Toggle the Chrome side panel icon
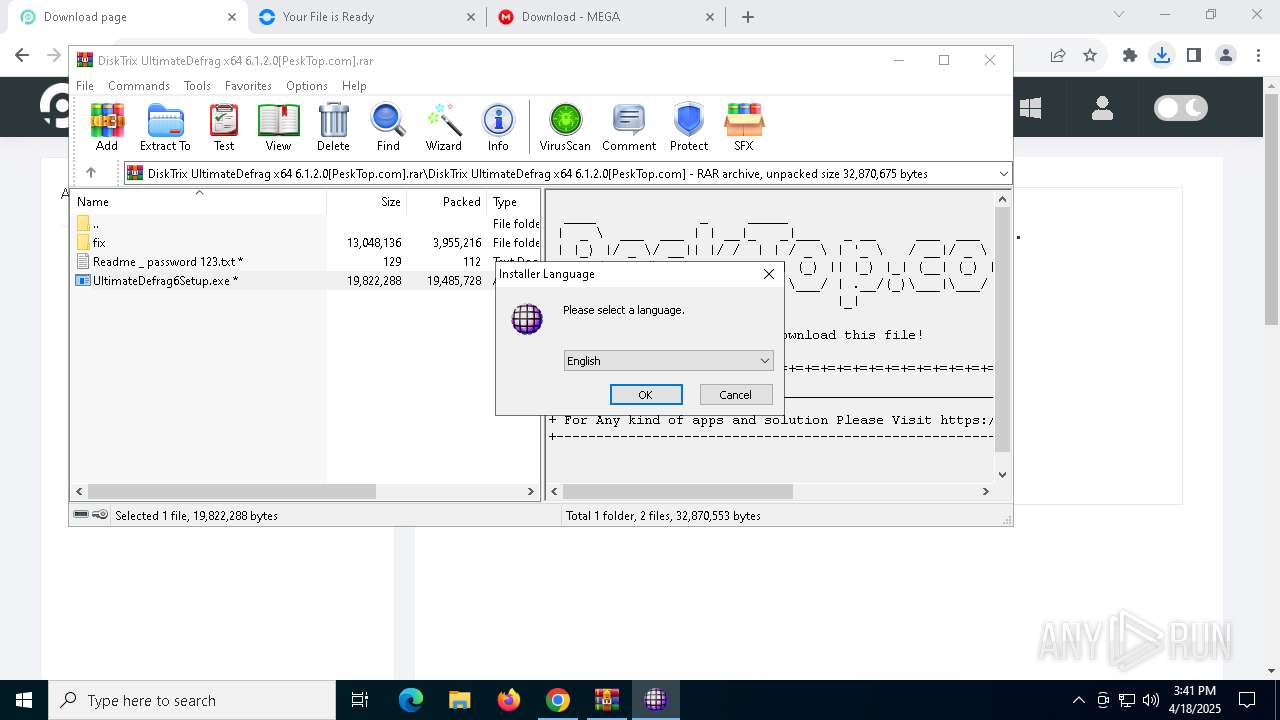Screen dimensions: 1280x720 coord(1194,56)
